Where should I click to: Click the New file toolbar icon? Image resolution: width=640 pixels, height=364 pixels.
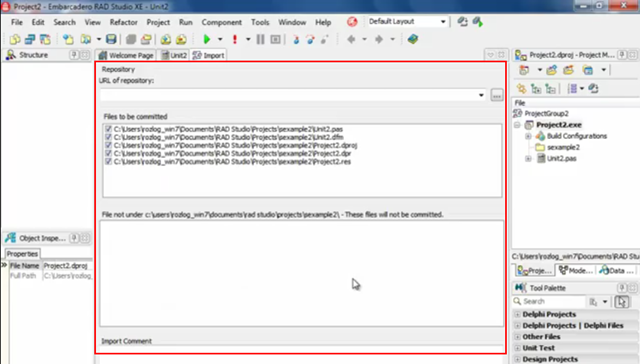(68, 39)
